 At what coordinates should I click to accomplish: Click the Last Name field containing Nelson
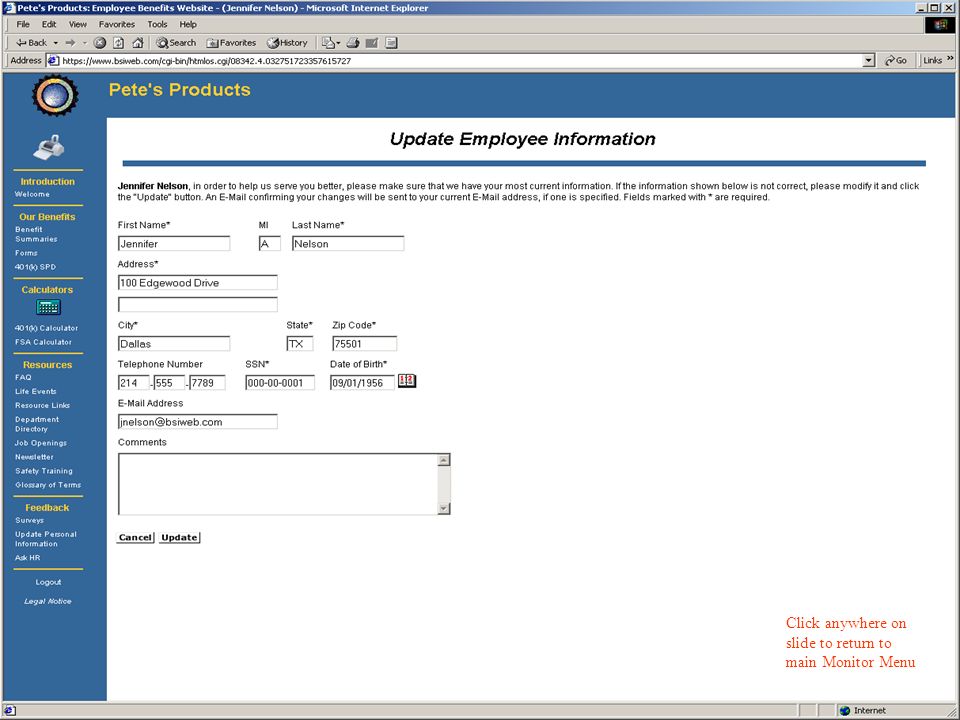(348, 244)
